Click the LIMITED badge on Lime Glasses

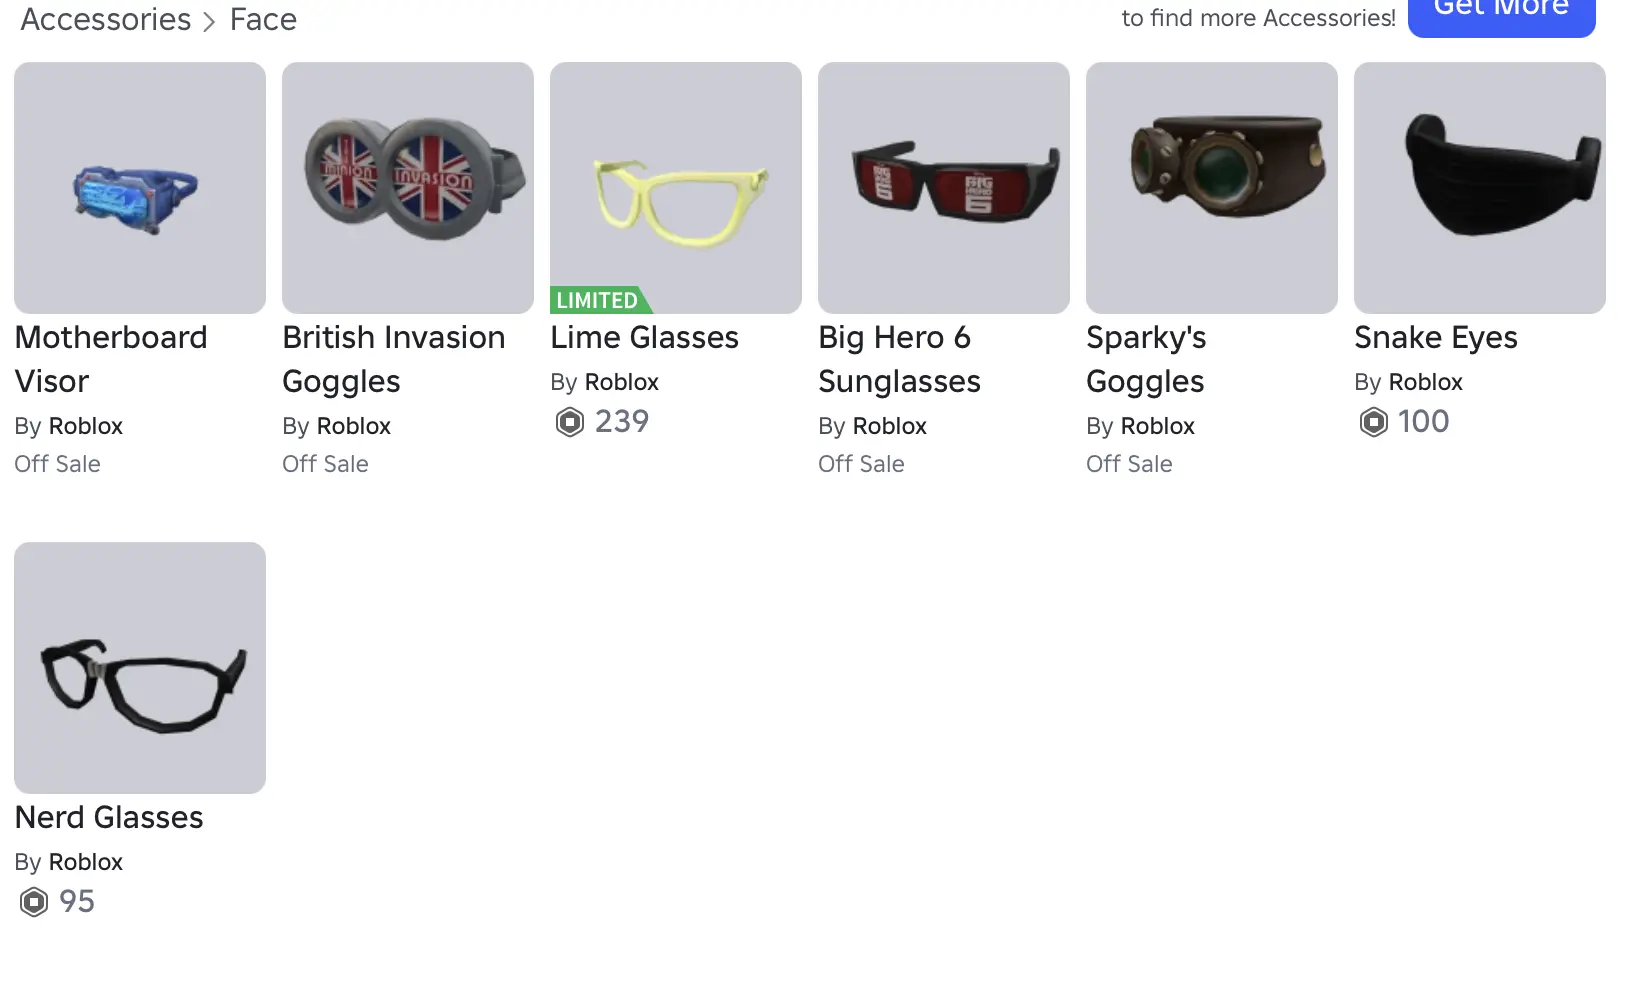598,300
